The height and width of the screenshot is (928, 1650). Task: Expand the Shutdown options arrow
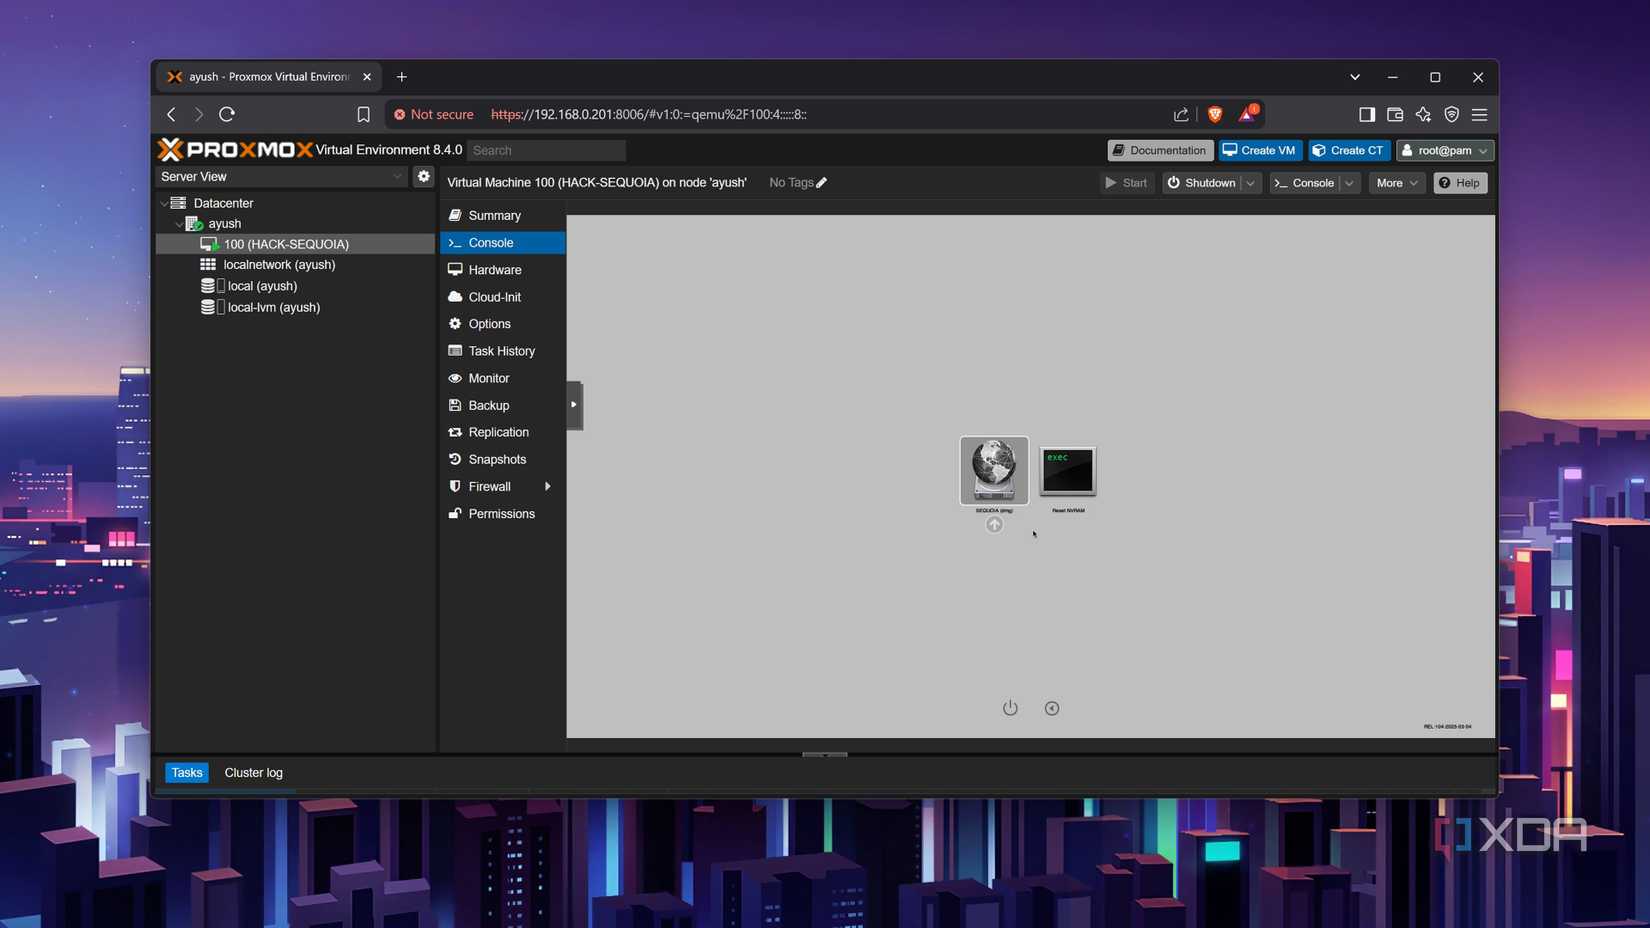1250,183
